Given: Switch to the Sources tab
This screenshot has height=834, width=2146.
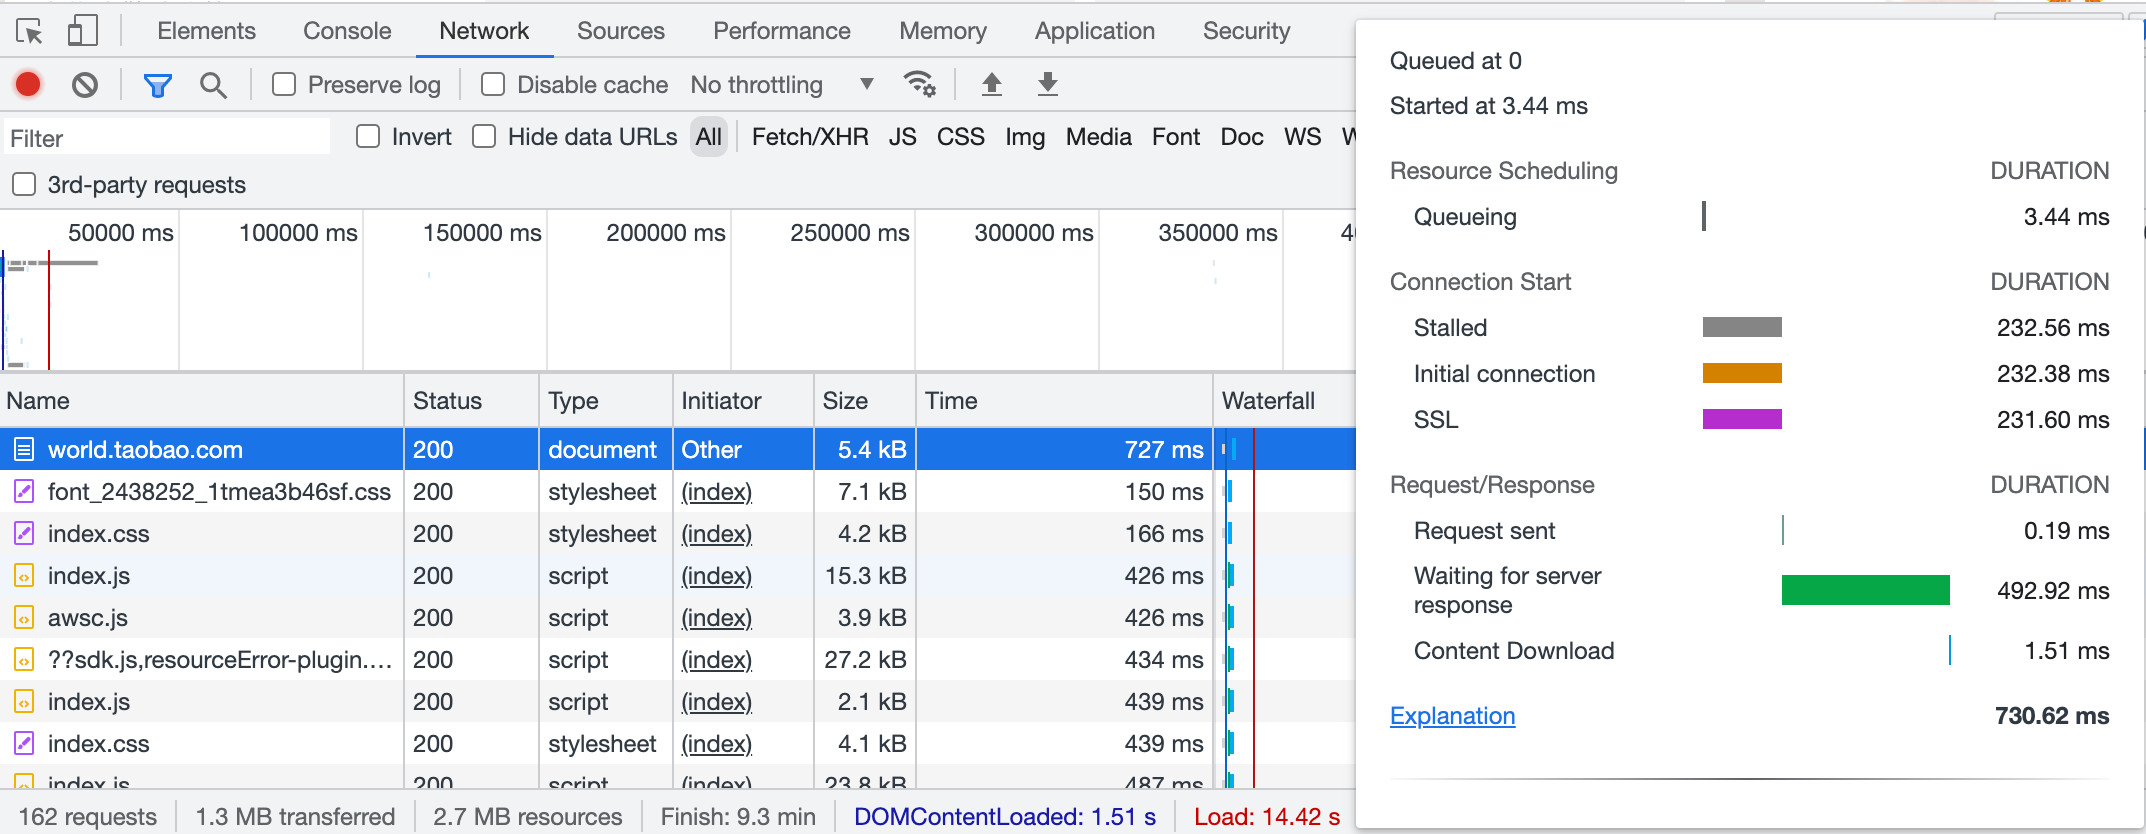Looking at the screenshot, I should tap(621, 31).
